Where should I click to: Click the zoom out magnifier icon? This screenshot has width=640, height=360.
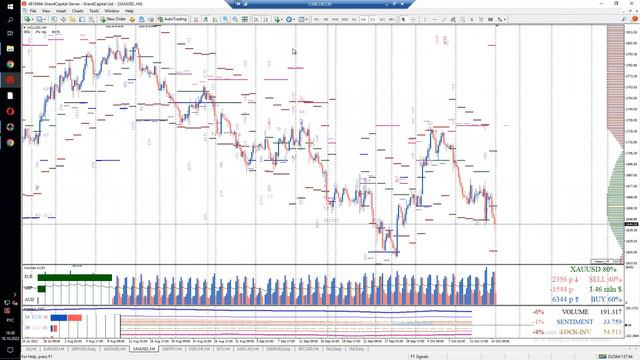click(235, 19)
